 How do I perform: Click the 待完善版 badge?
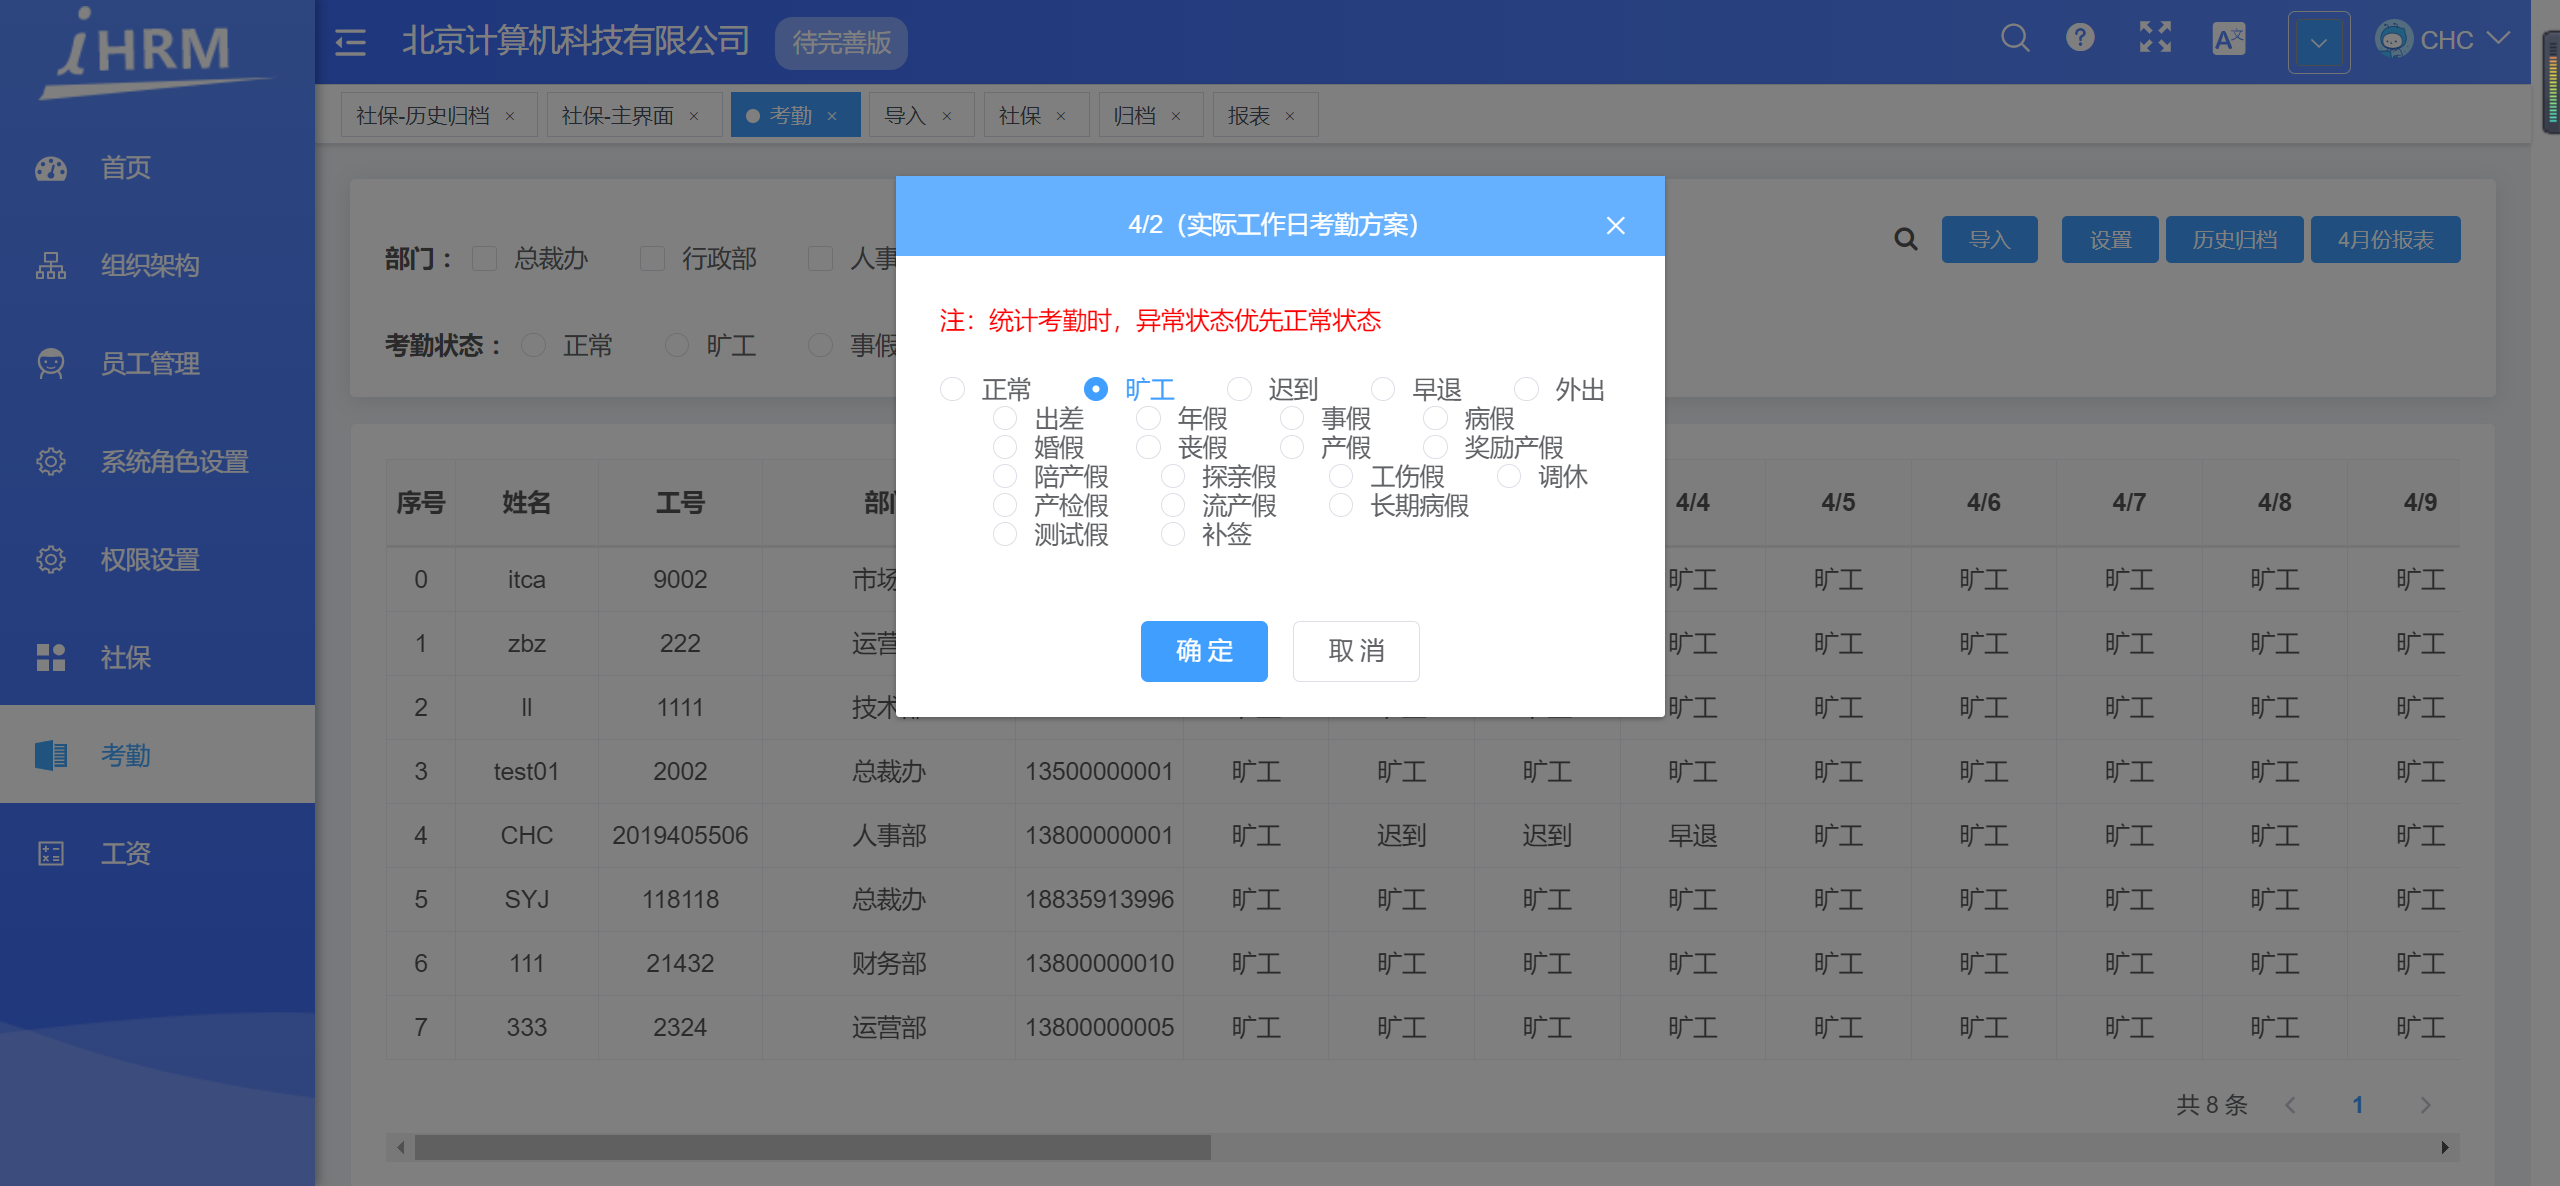coord(841,43)
